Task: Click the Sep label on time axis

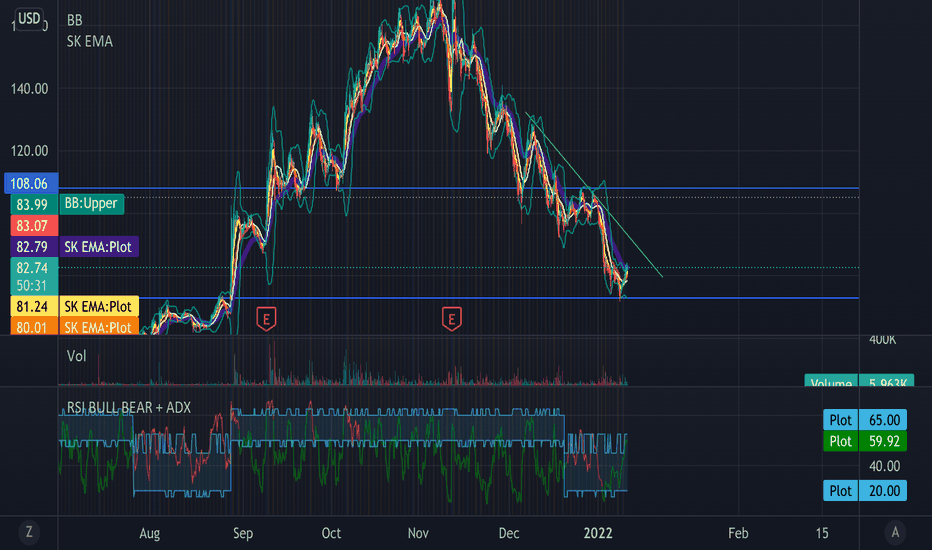Action: tap(243, 533)
